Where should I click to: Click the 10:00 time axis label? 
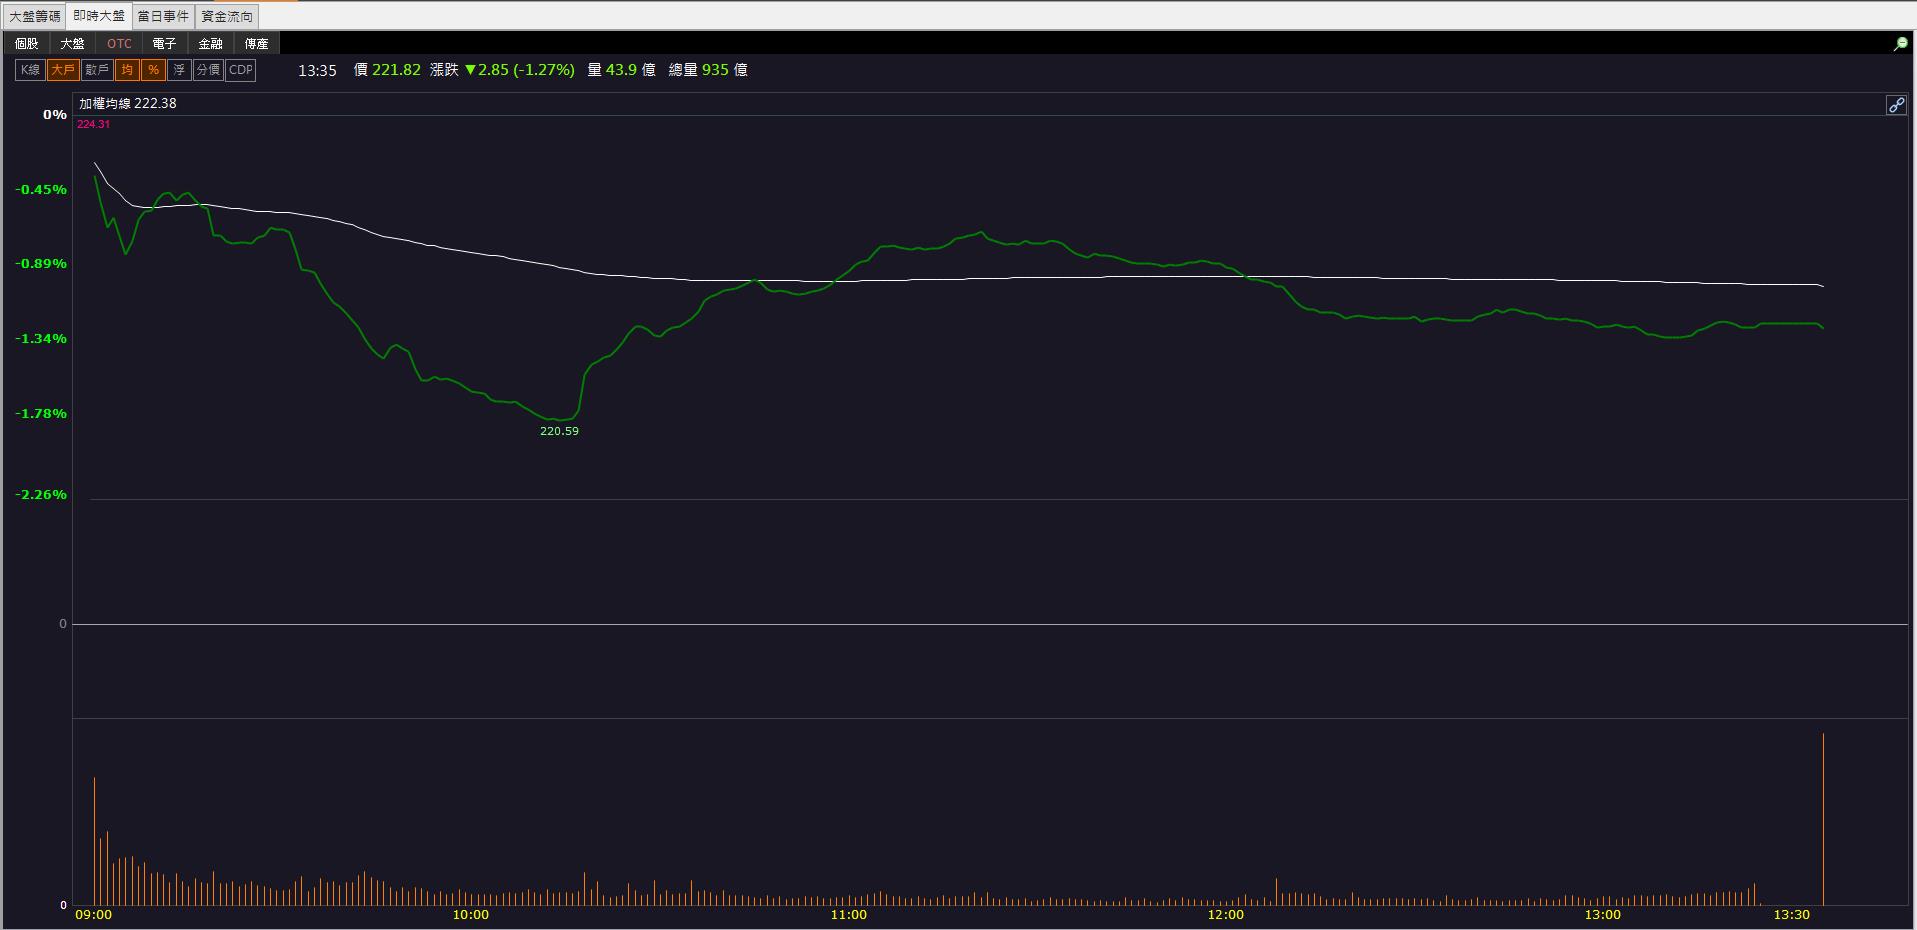[471, 915]
